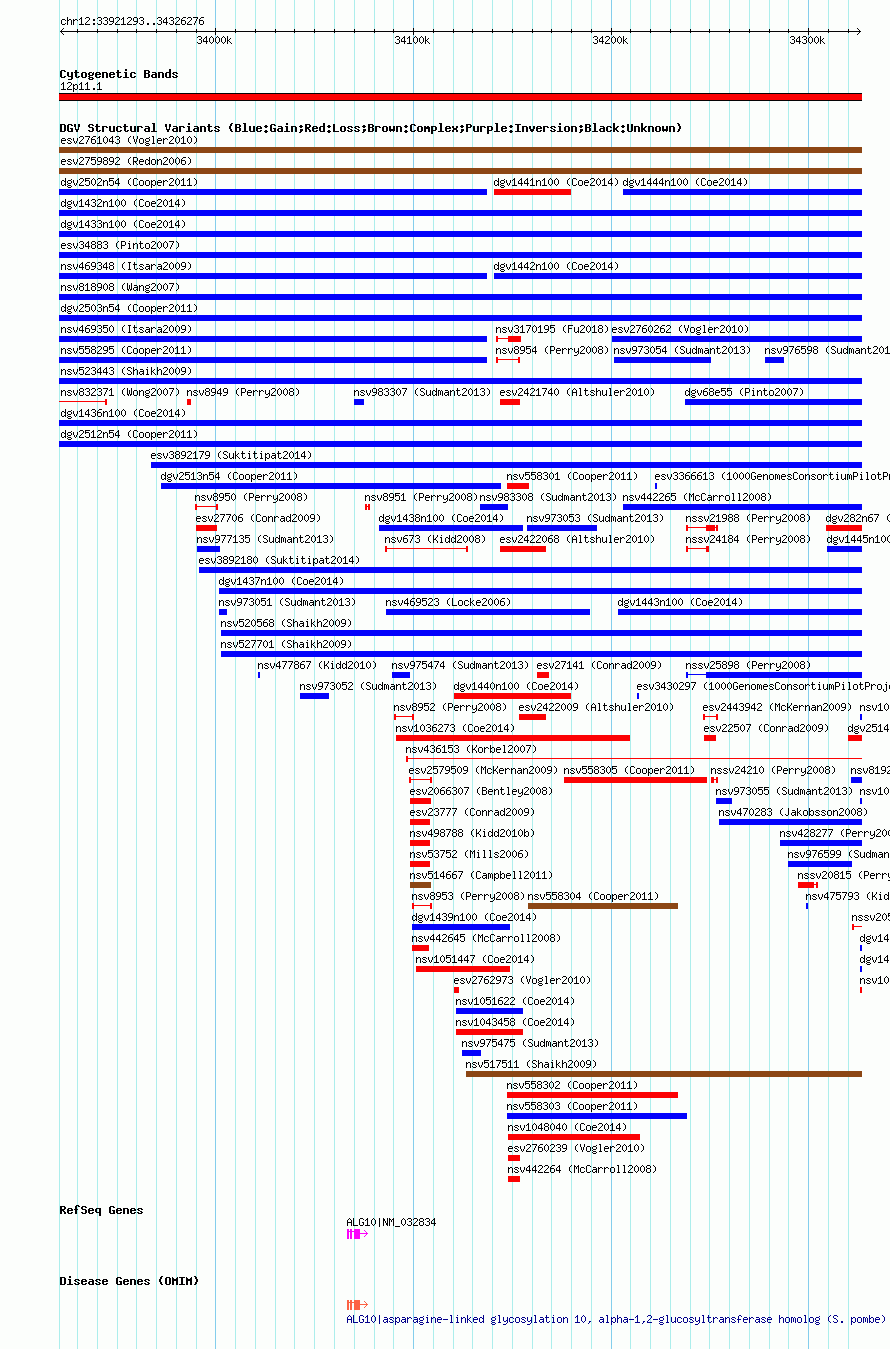890x1349 pixels.
Task: Click the magenta ALG10 RefSeq gene glyph
Action: tap(357, 1234)
